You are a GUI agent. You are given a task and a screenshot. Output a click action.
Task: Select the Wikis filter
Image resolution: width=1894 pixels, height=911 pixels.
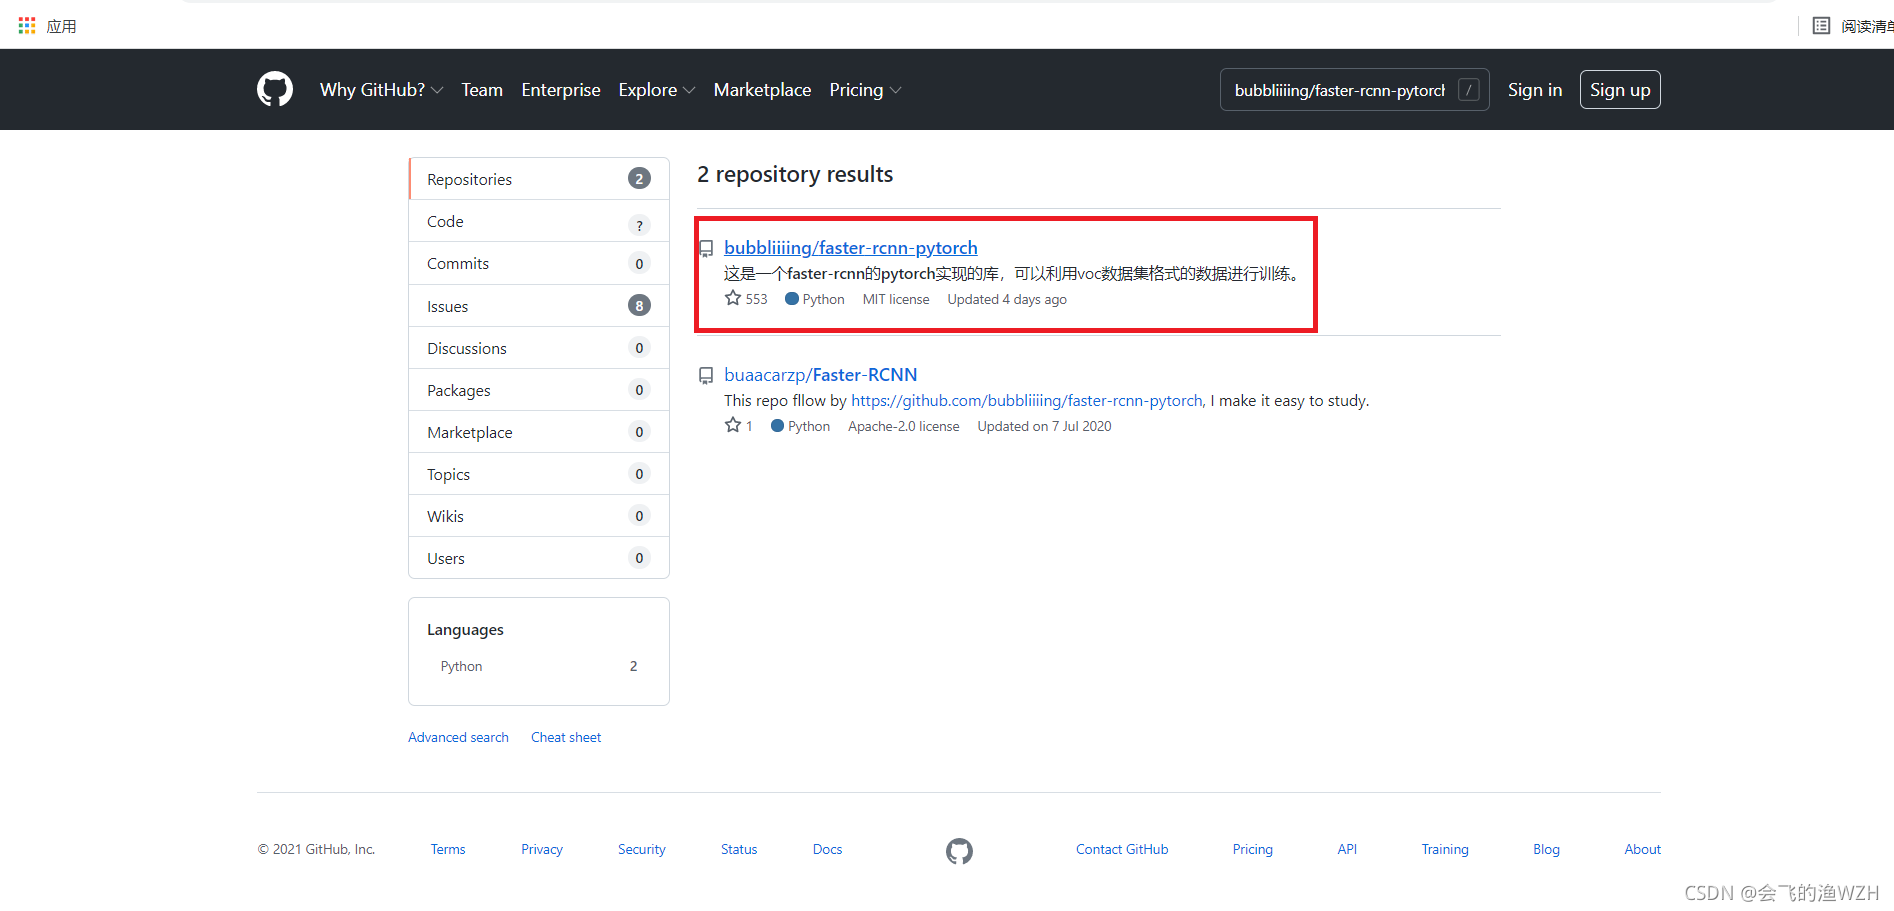539,516
